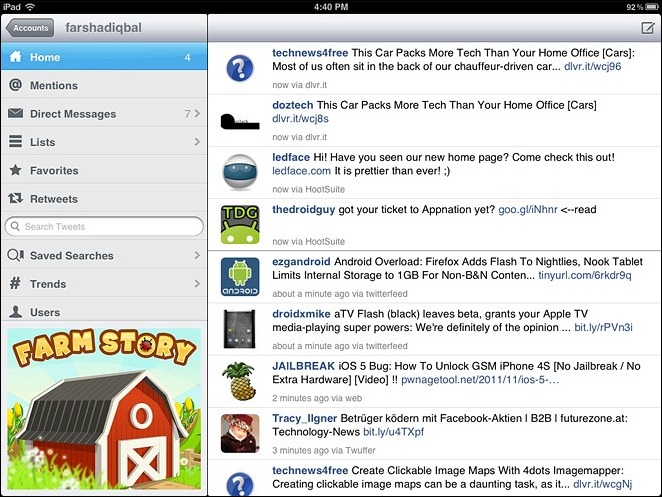Open the Retweets menu label
Viewport: 662px width, 497px height.
(54, 199)
